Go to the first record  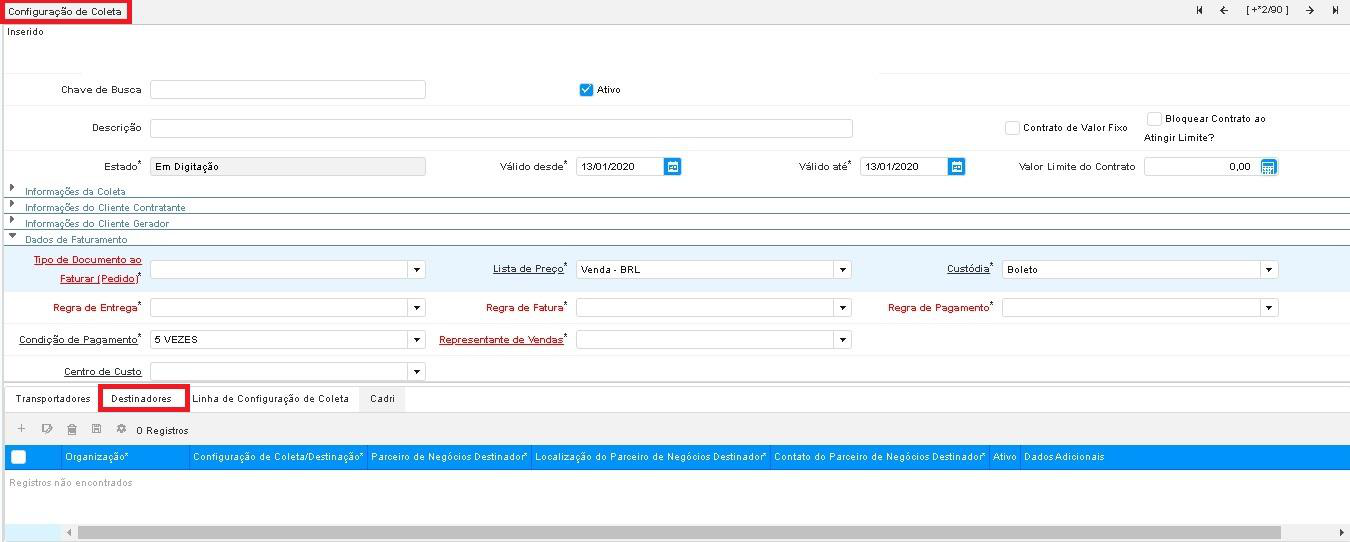(x=1199, y=10)
